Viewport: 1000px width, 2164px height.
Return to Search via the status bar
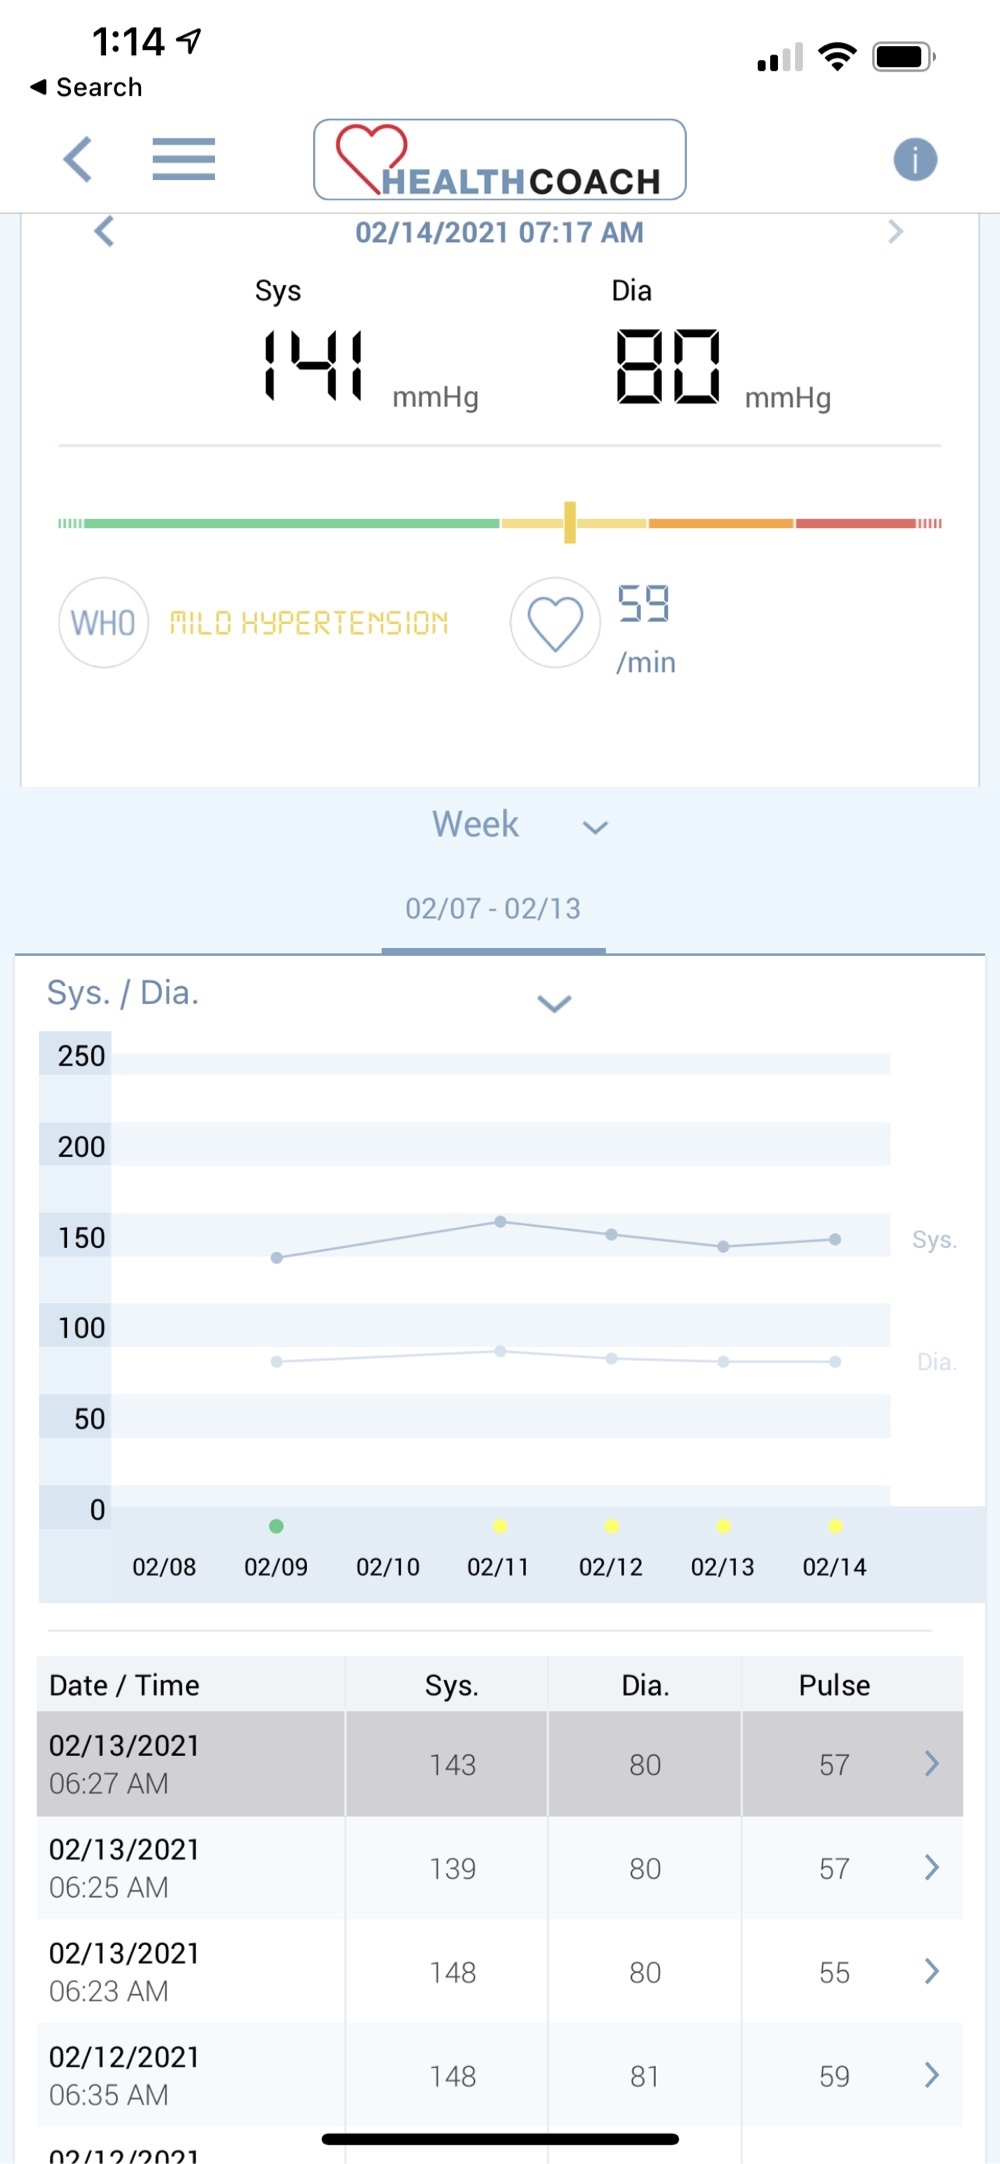(x=86, y=88)
